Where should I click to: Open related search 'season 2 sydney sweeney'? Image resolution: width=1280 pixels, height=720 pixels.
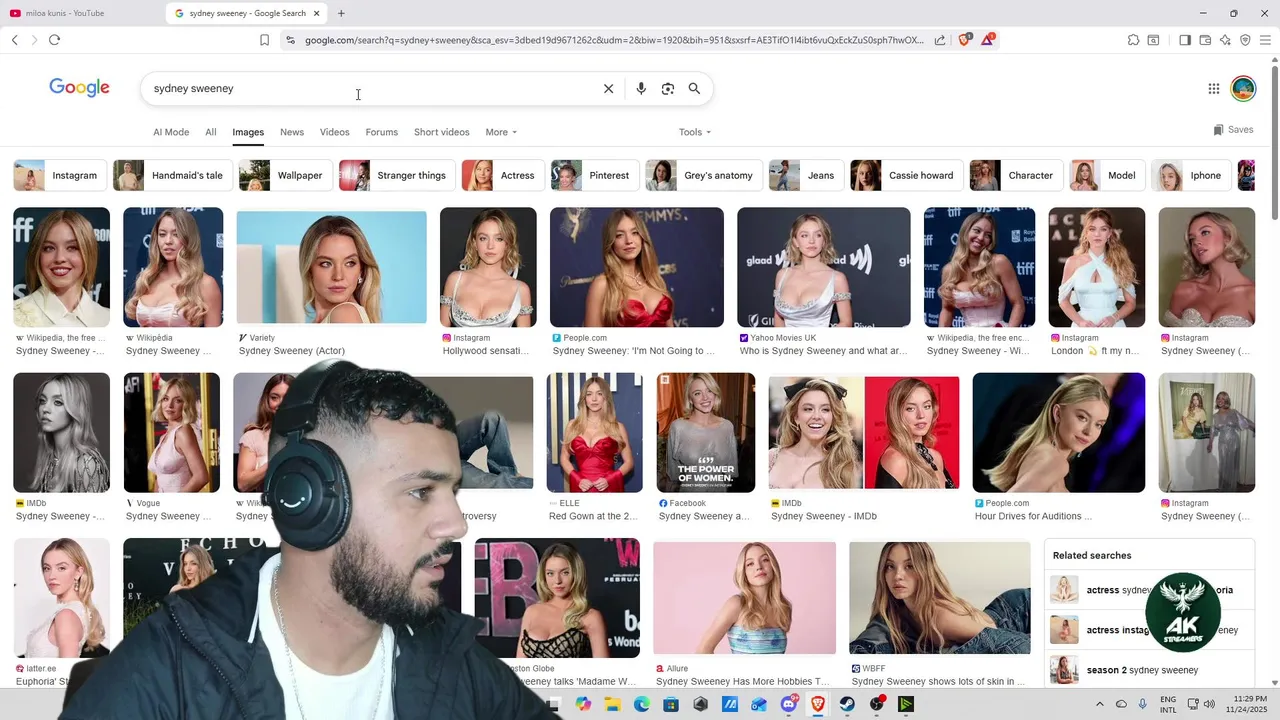(1148, 670)
